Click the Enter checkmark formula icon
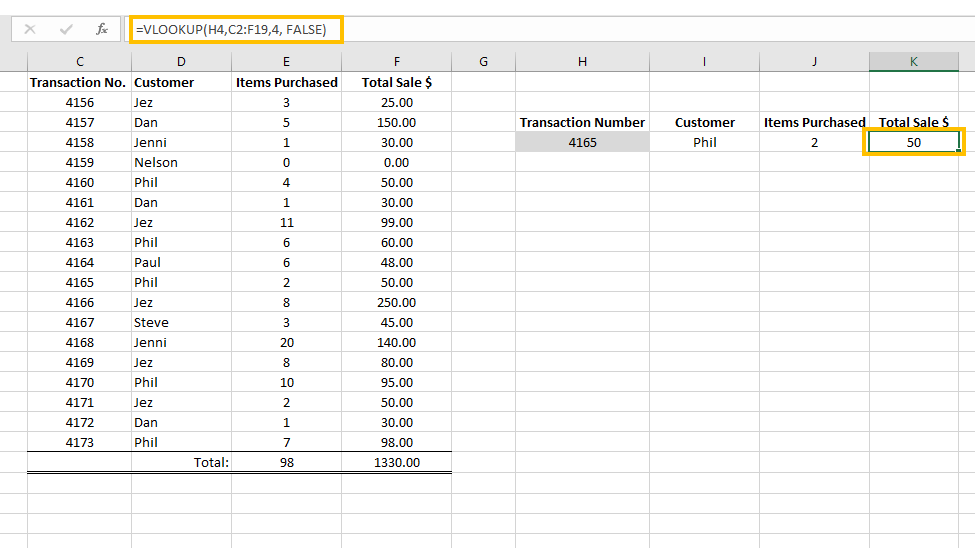Screen dimensions: 975x548 pyautogui.click(x=66, y=29)
